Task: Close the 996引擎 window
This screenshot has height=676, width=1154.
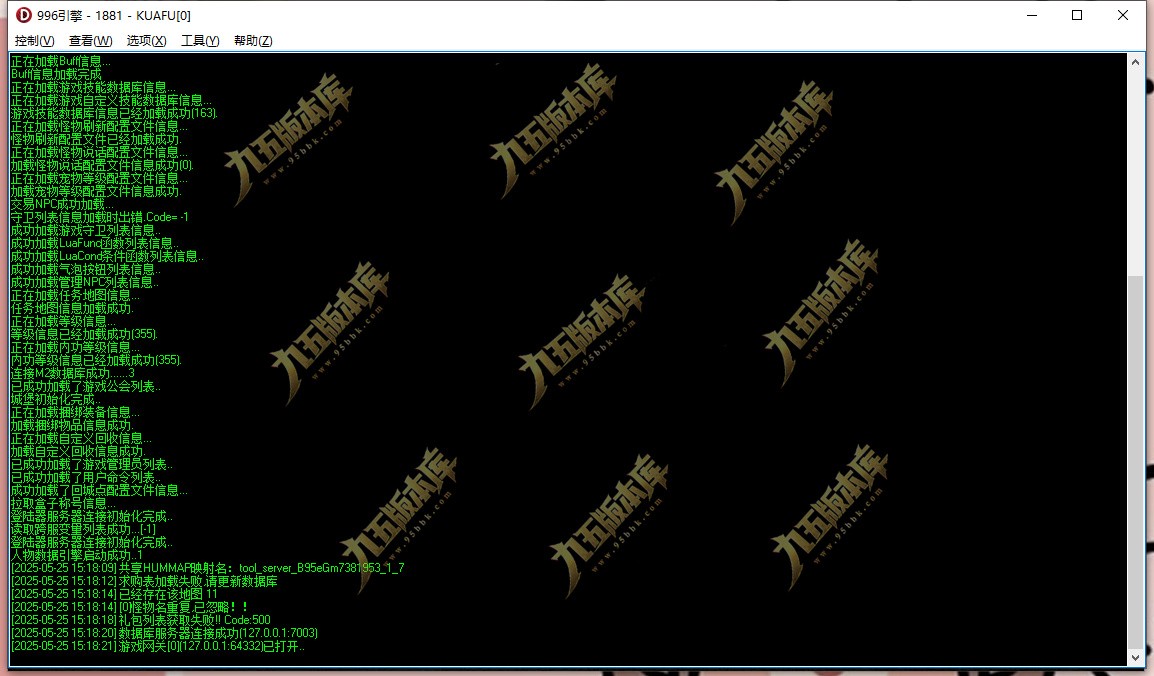Action: coord(1122,15)
